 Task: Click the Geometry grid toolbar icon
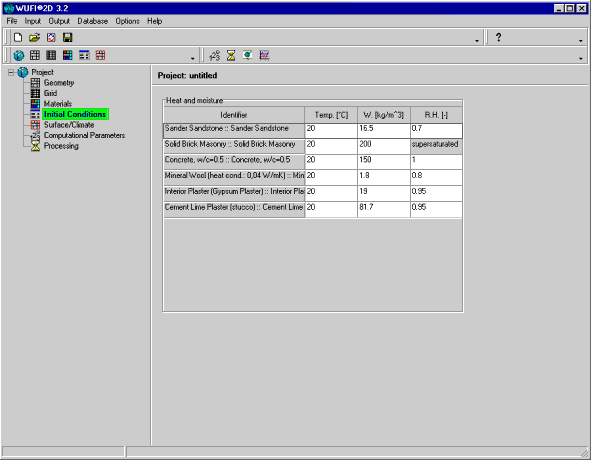coord(35,55)
